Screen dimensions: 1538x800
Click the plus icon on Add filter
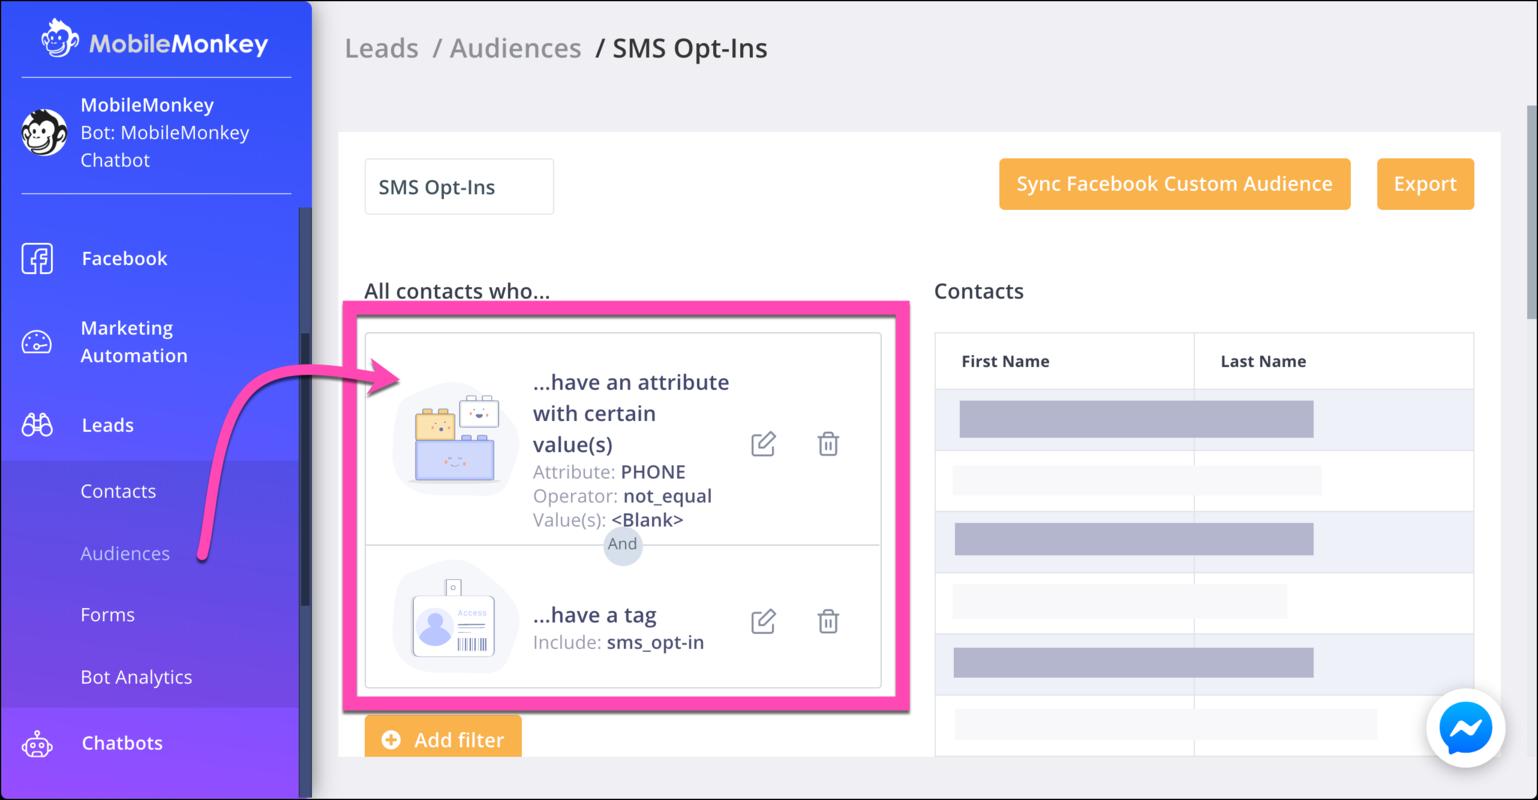pos(391,739)
